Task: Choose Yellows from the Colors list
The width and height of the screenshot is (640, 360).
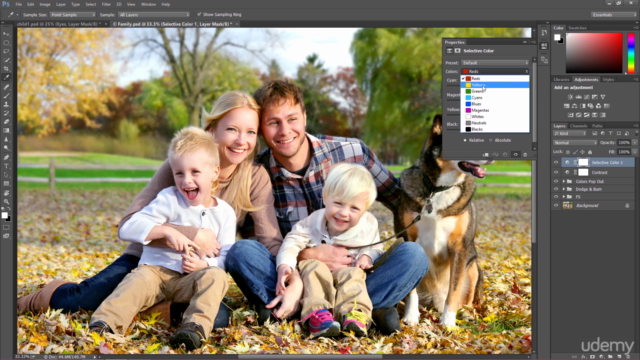Action: [x=495, y=85]
